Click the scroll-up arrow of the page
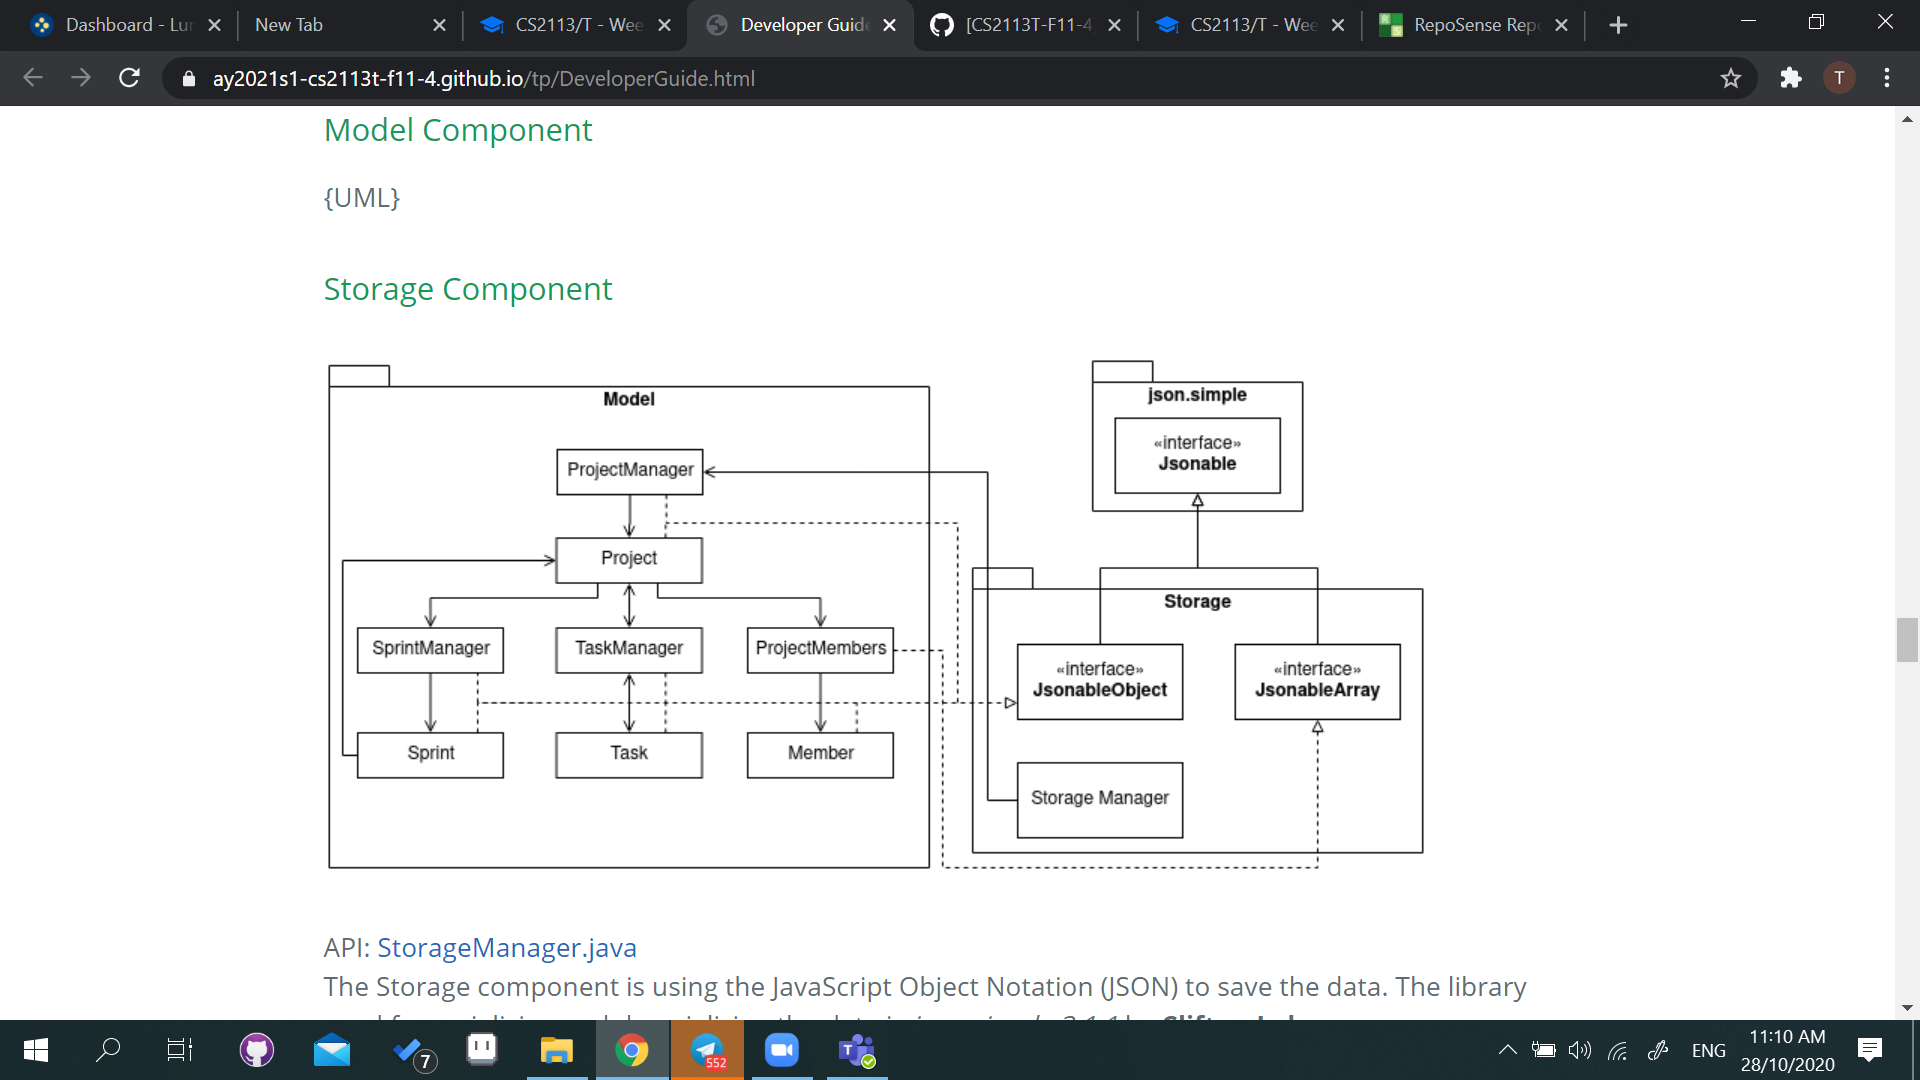Image resolution: width=1920 pixels, height=1080 pixels. (x=1907, y=119)
